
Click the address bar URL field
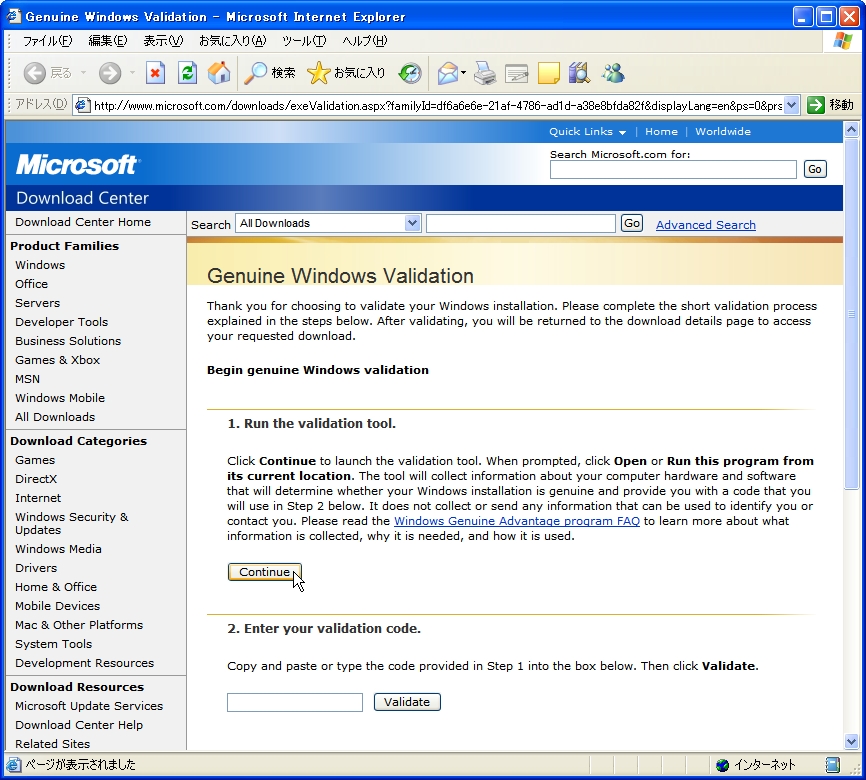pyautogui.click(x=437, y=105)
